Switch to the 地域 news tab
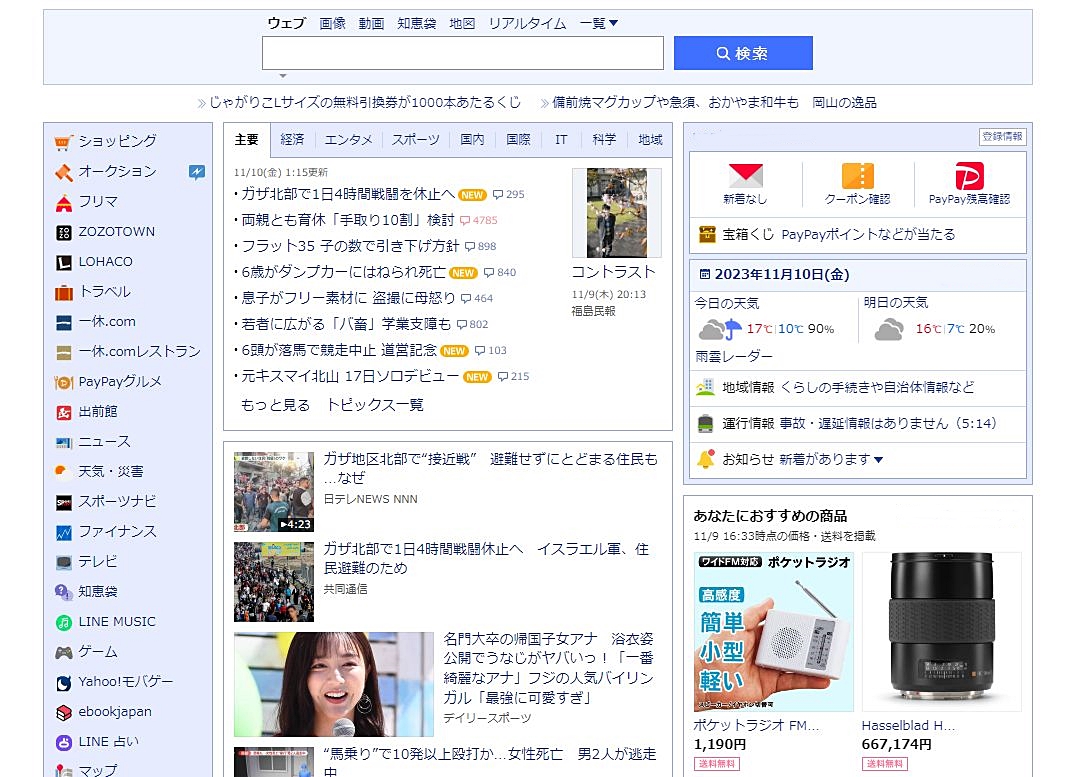Viewport: 1092px width, 777px height. [650, 140]
